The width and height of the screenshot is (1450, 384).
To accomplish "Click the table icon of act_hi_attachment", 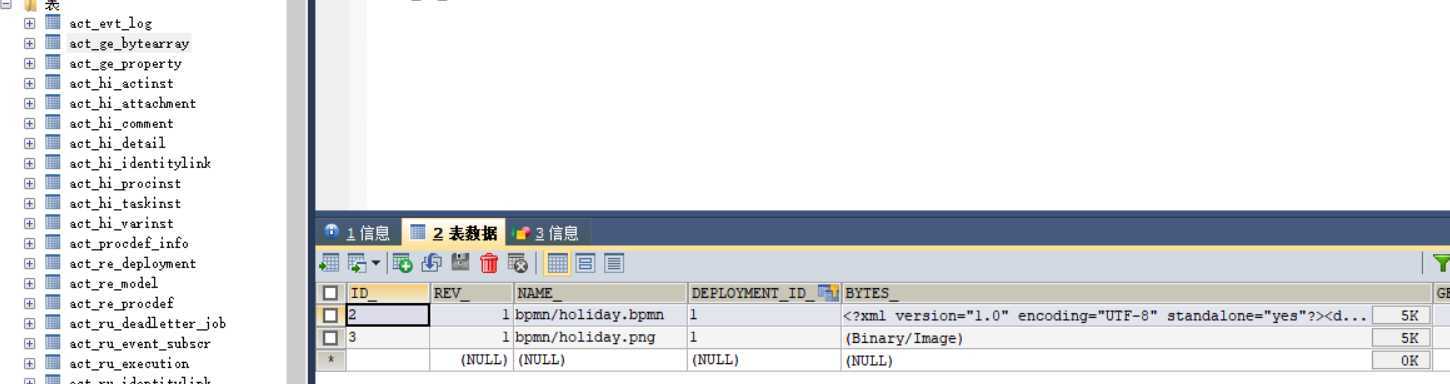I will 53,102.
